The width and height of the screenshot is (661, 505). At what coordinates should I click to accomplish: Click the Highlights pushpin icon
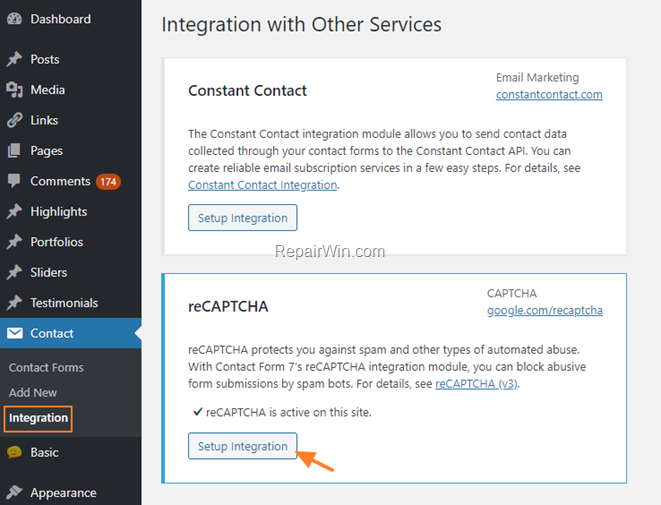[14, 211]
